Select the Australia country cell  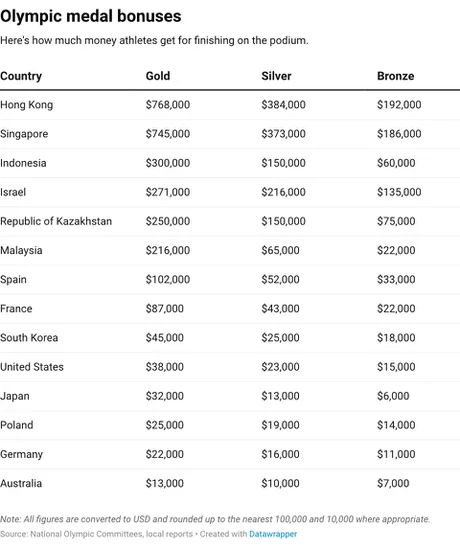21,483
